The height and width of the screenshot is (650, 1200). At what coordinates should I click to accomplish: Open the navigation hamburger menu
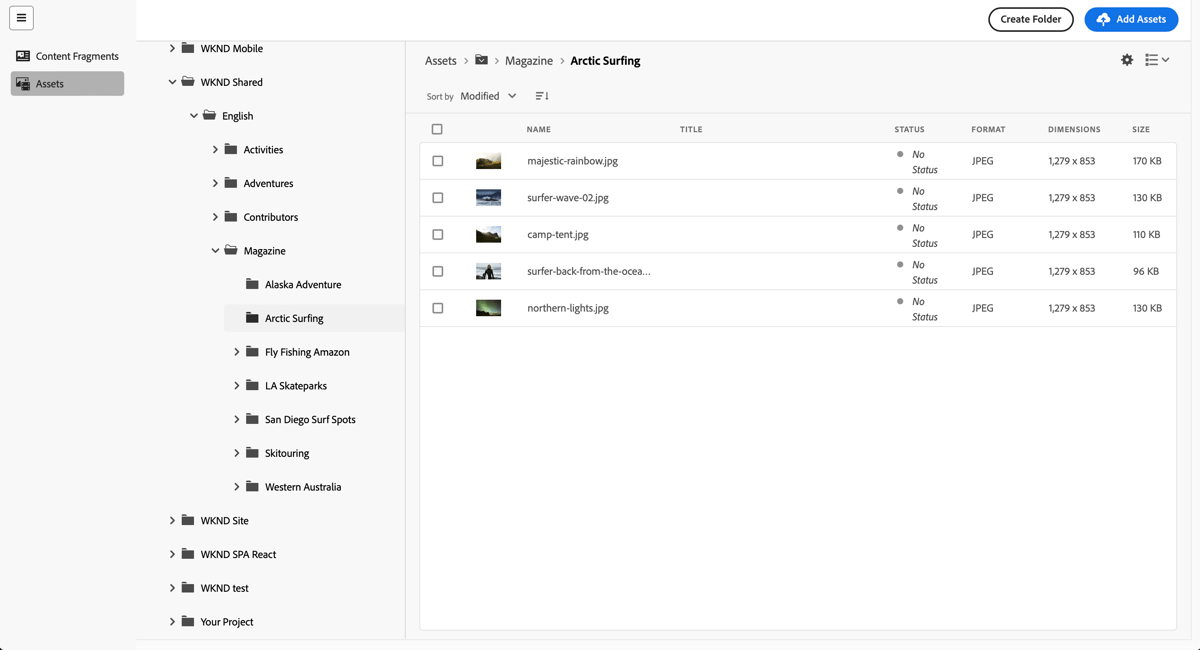pyautogui.click(x=21, y=18)
